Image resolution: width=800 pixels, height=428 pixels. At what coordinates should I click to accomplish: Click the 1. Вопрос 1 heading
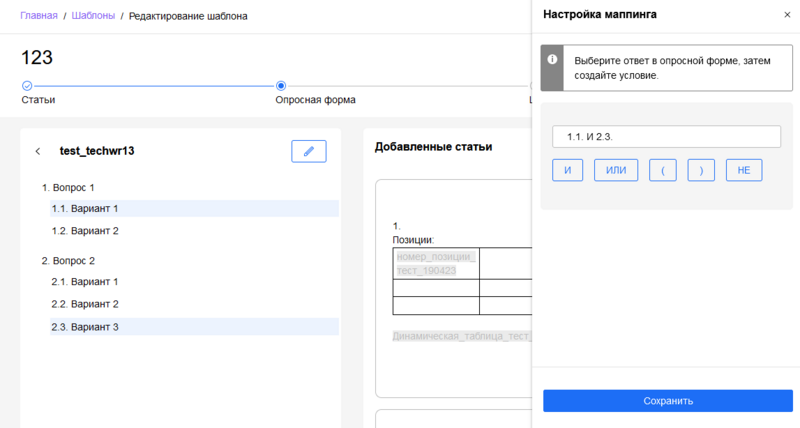tap(68, 187)
